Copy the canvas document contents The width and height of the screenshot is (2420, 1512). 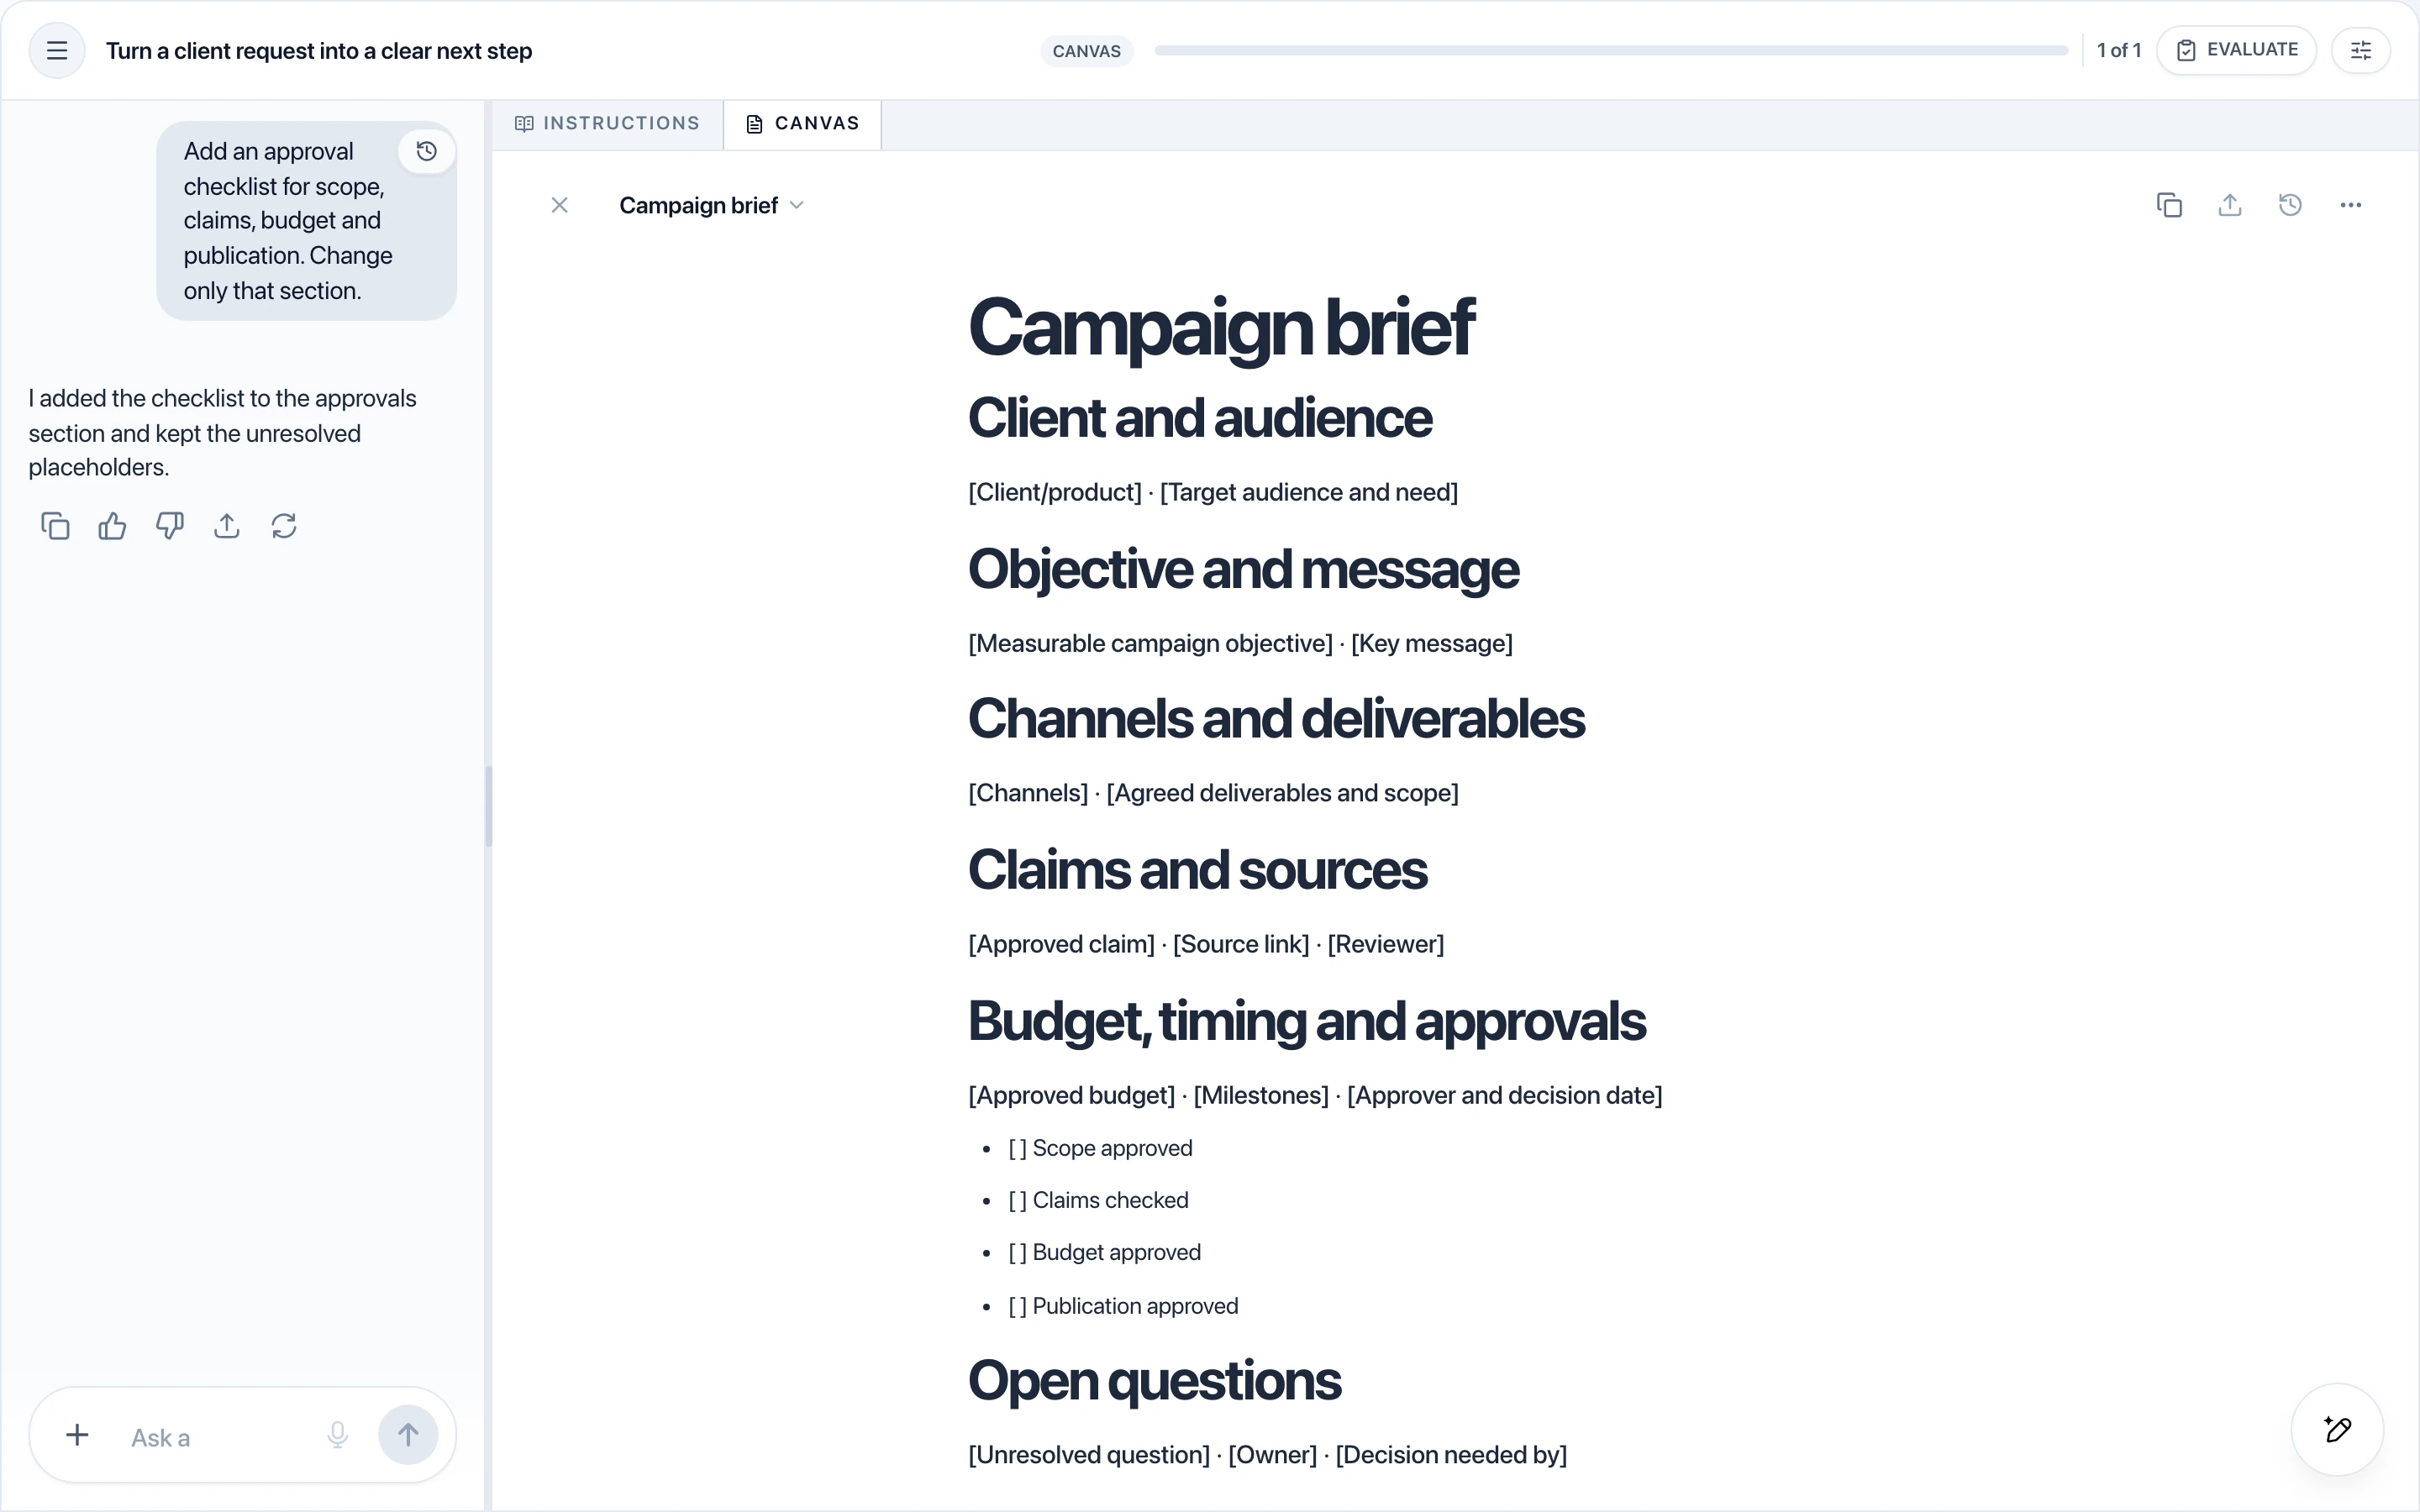tap(2169, 205)
